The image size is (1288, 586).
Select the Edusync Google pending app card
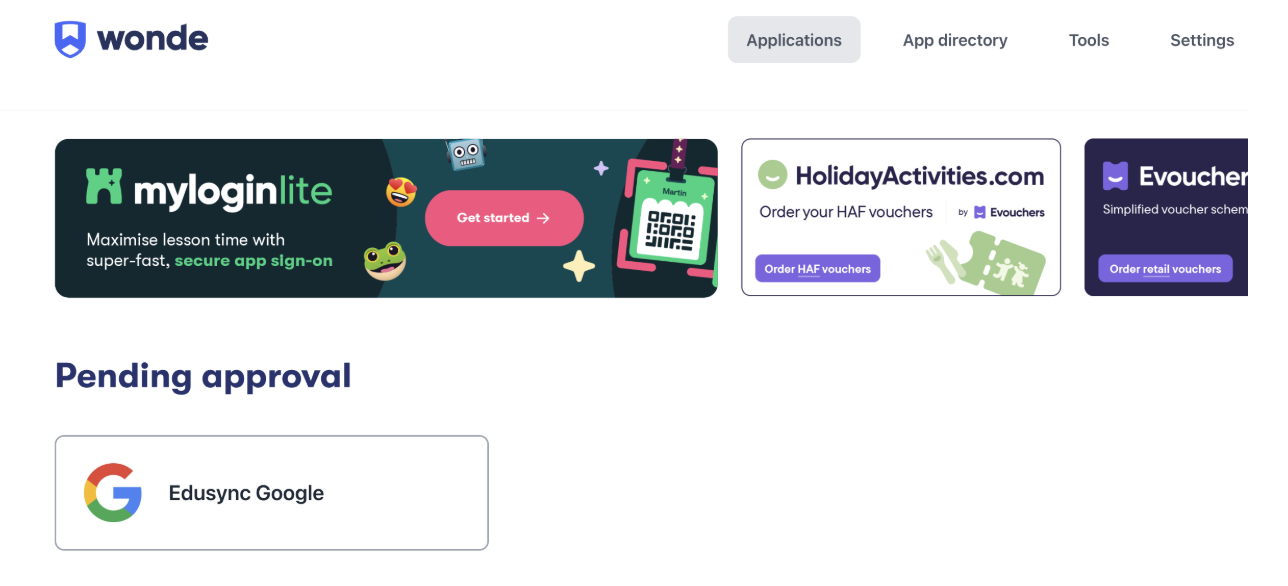click(x=271, y=492)
